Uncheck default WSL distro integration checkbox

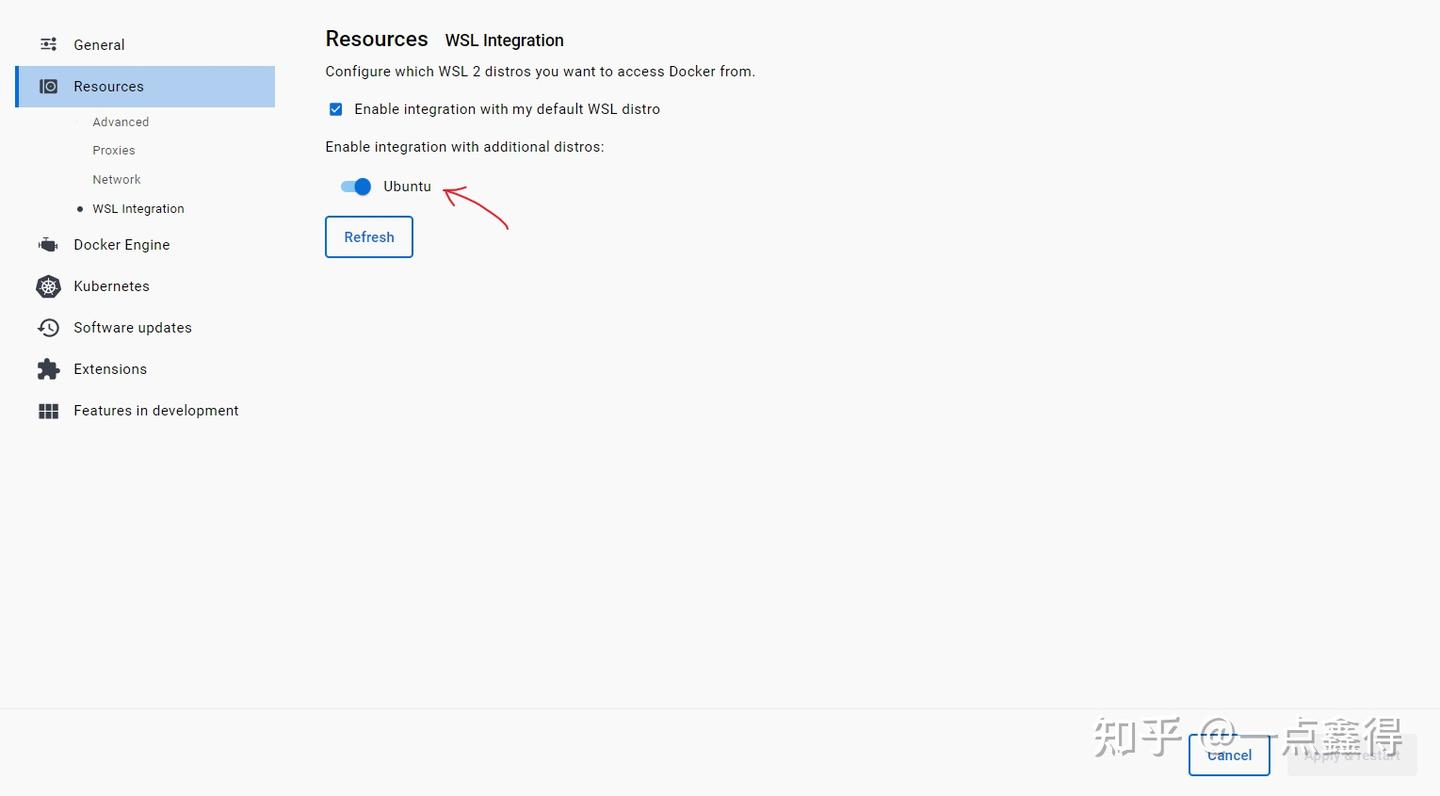pos(336,109)
